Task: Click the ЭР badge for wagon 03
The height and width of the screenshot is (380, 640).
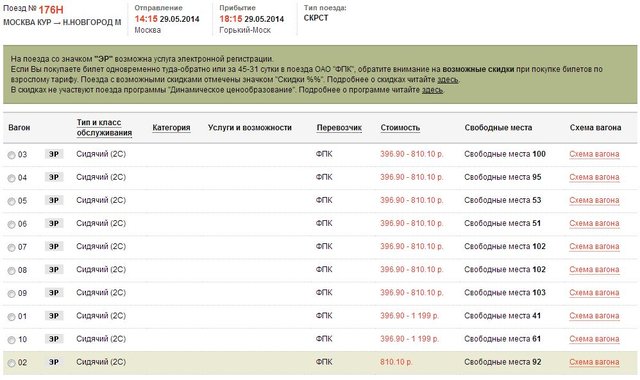Action: 54,154
